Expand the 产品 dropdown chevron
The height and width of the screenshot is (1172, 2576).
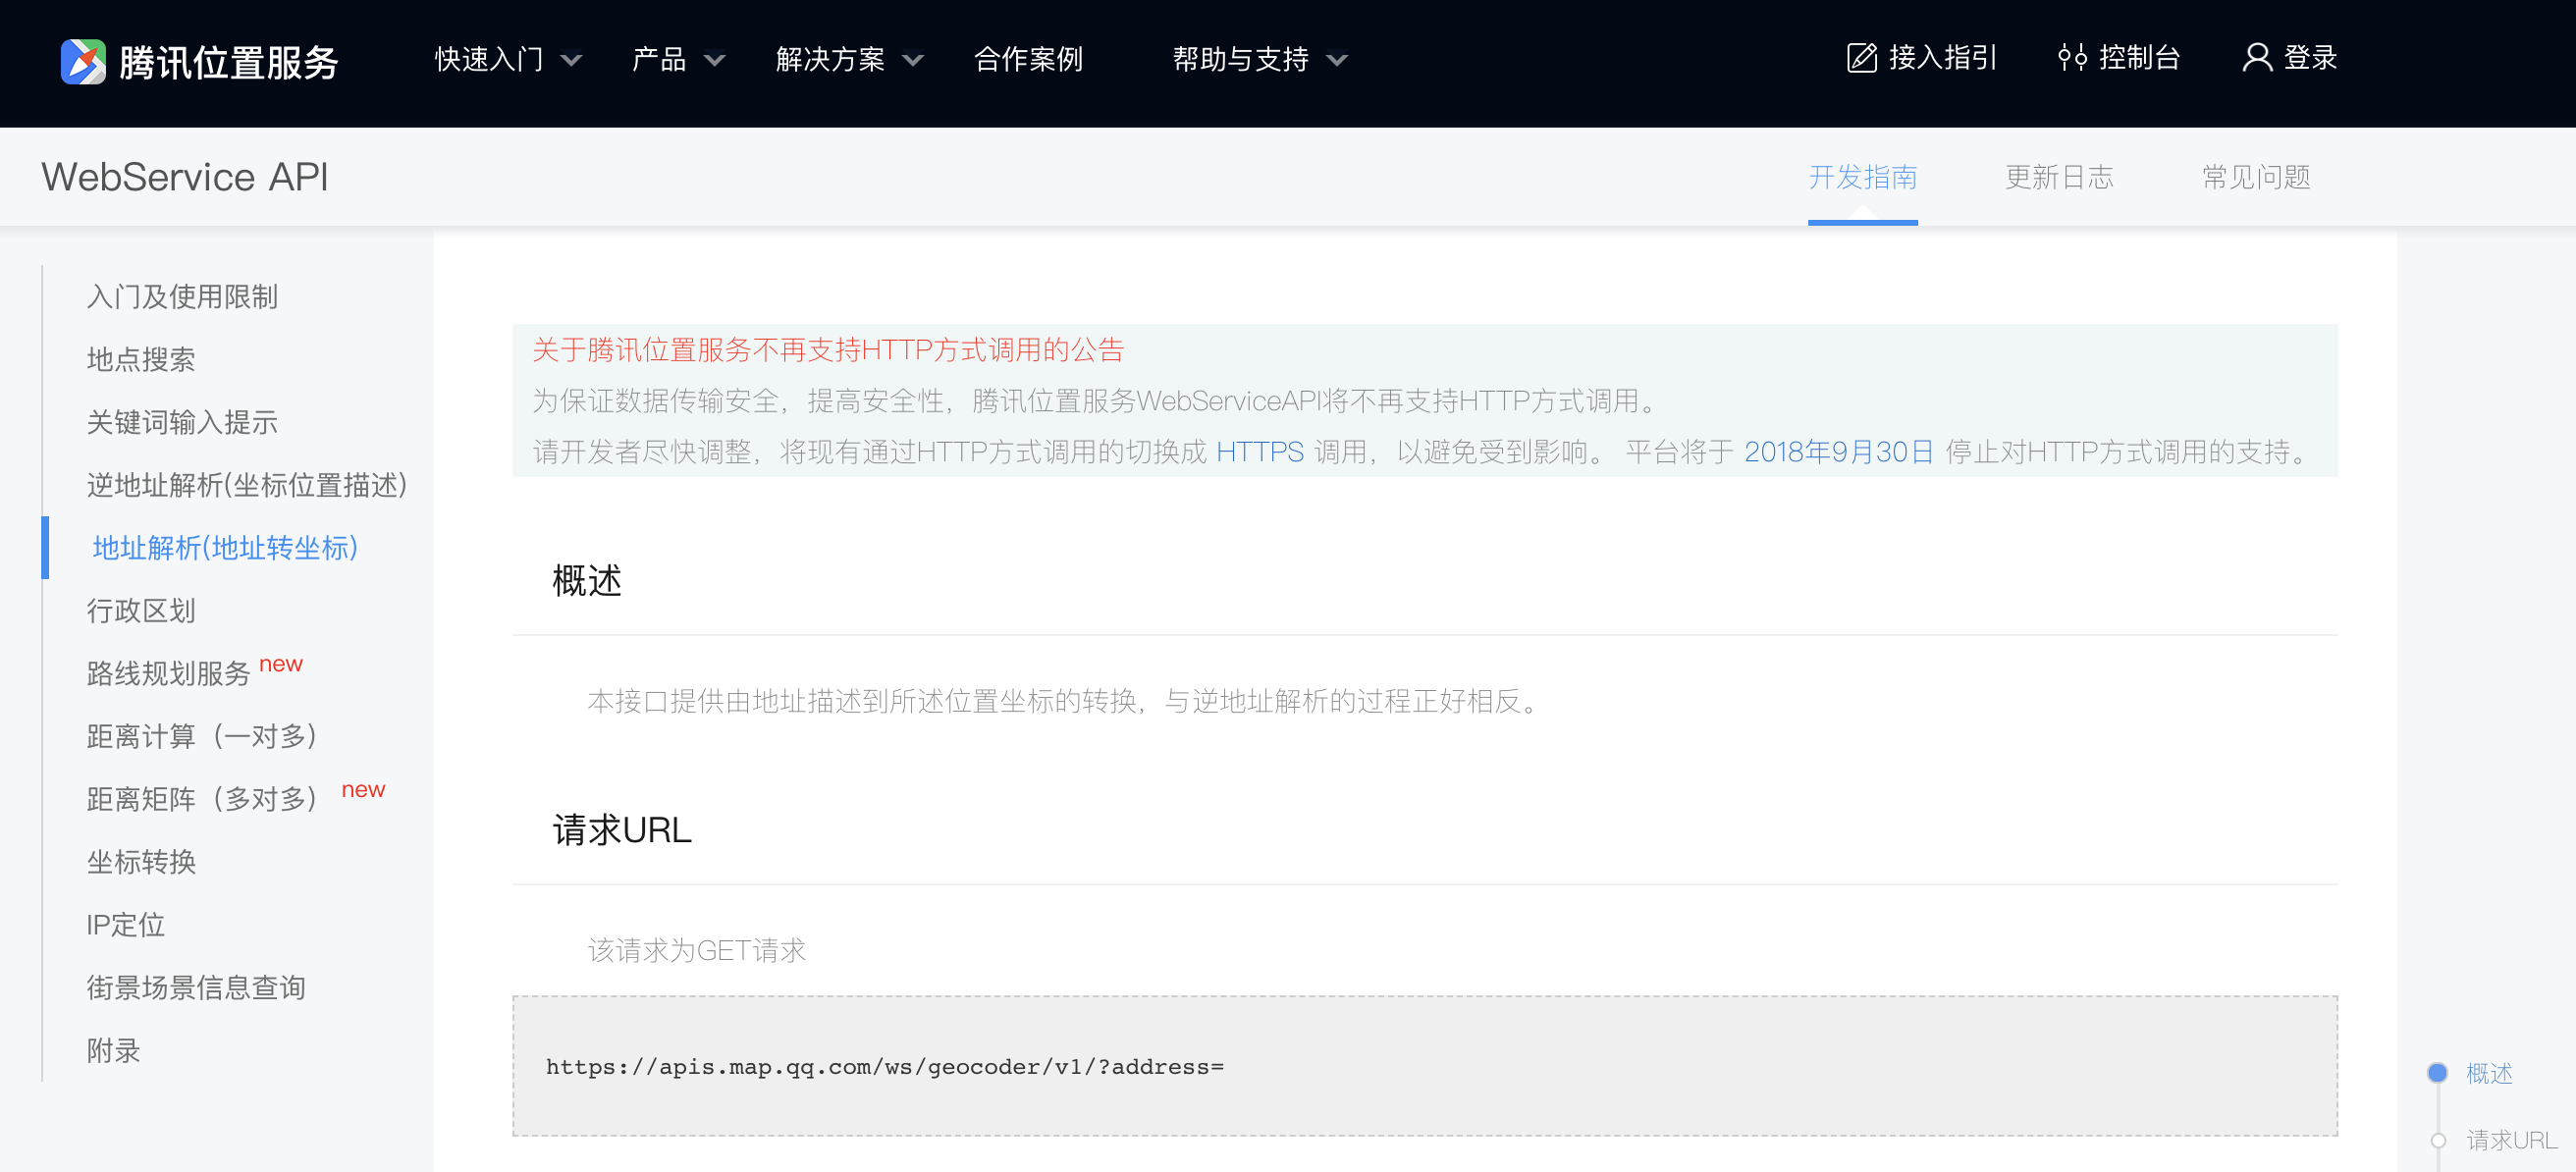click(x=714, y=61)
